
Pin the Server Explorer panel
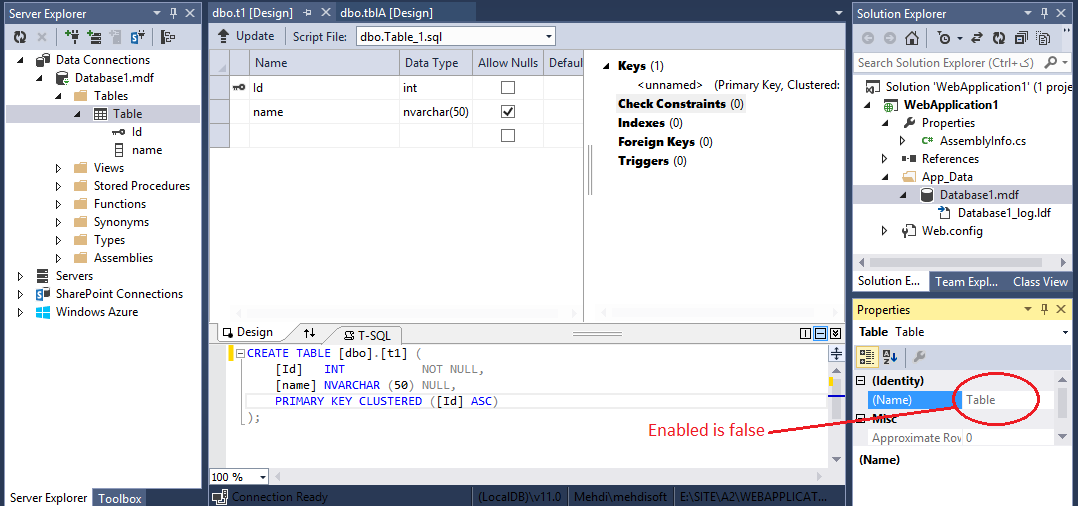[x=173, y=13]
